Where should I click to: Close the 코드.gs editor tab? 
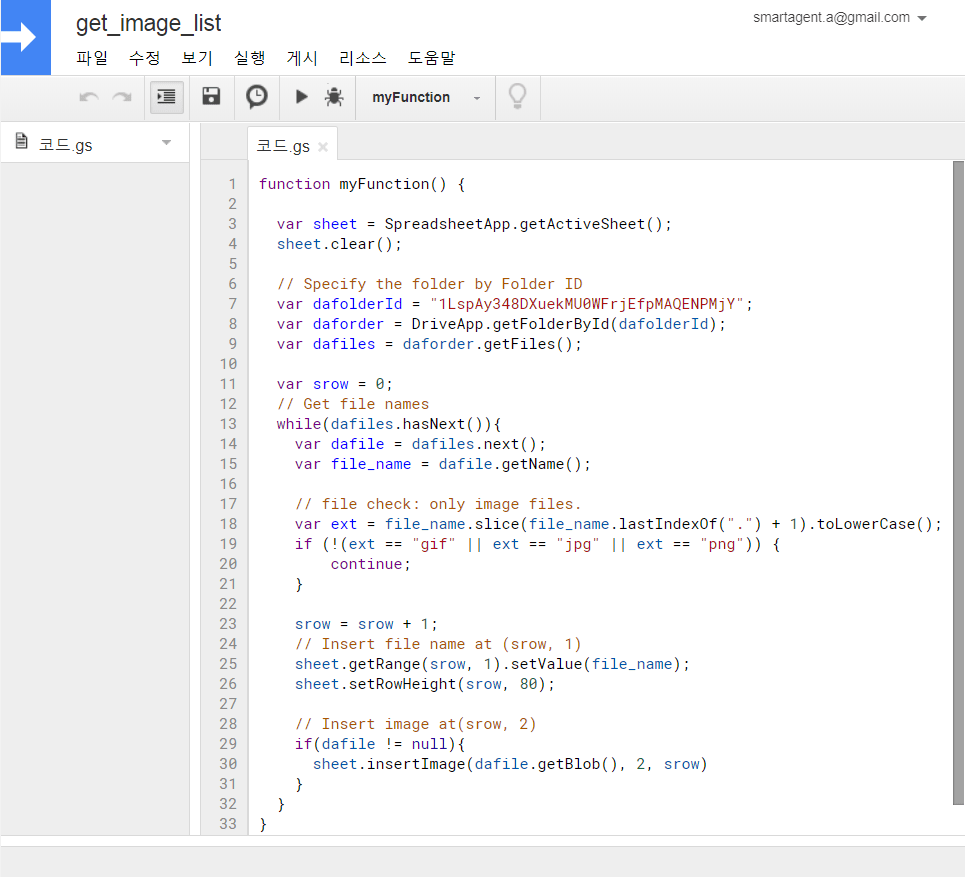322,147
